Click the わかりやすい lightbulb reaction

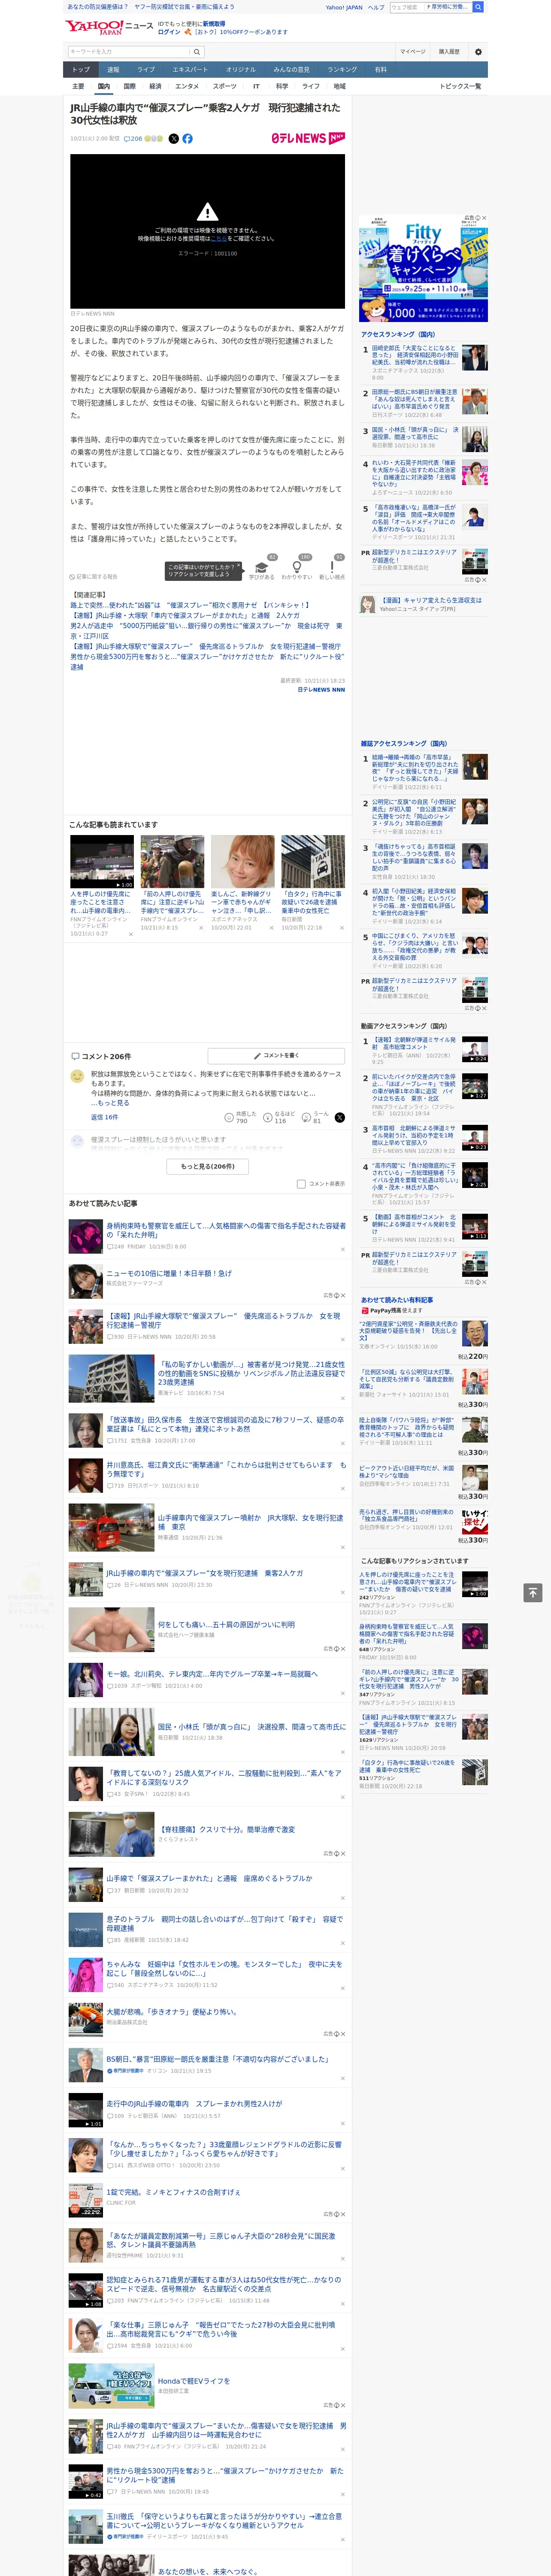pyautogui.click(x=296, y=568)
